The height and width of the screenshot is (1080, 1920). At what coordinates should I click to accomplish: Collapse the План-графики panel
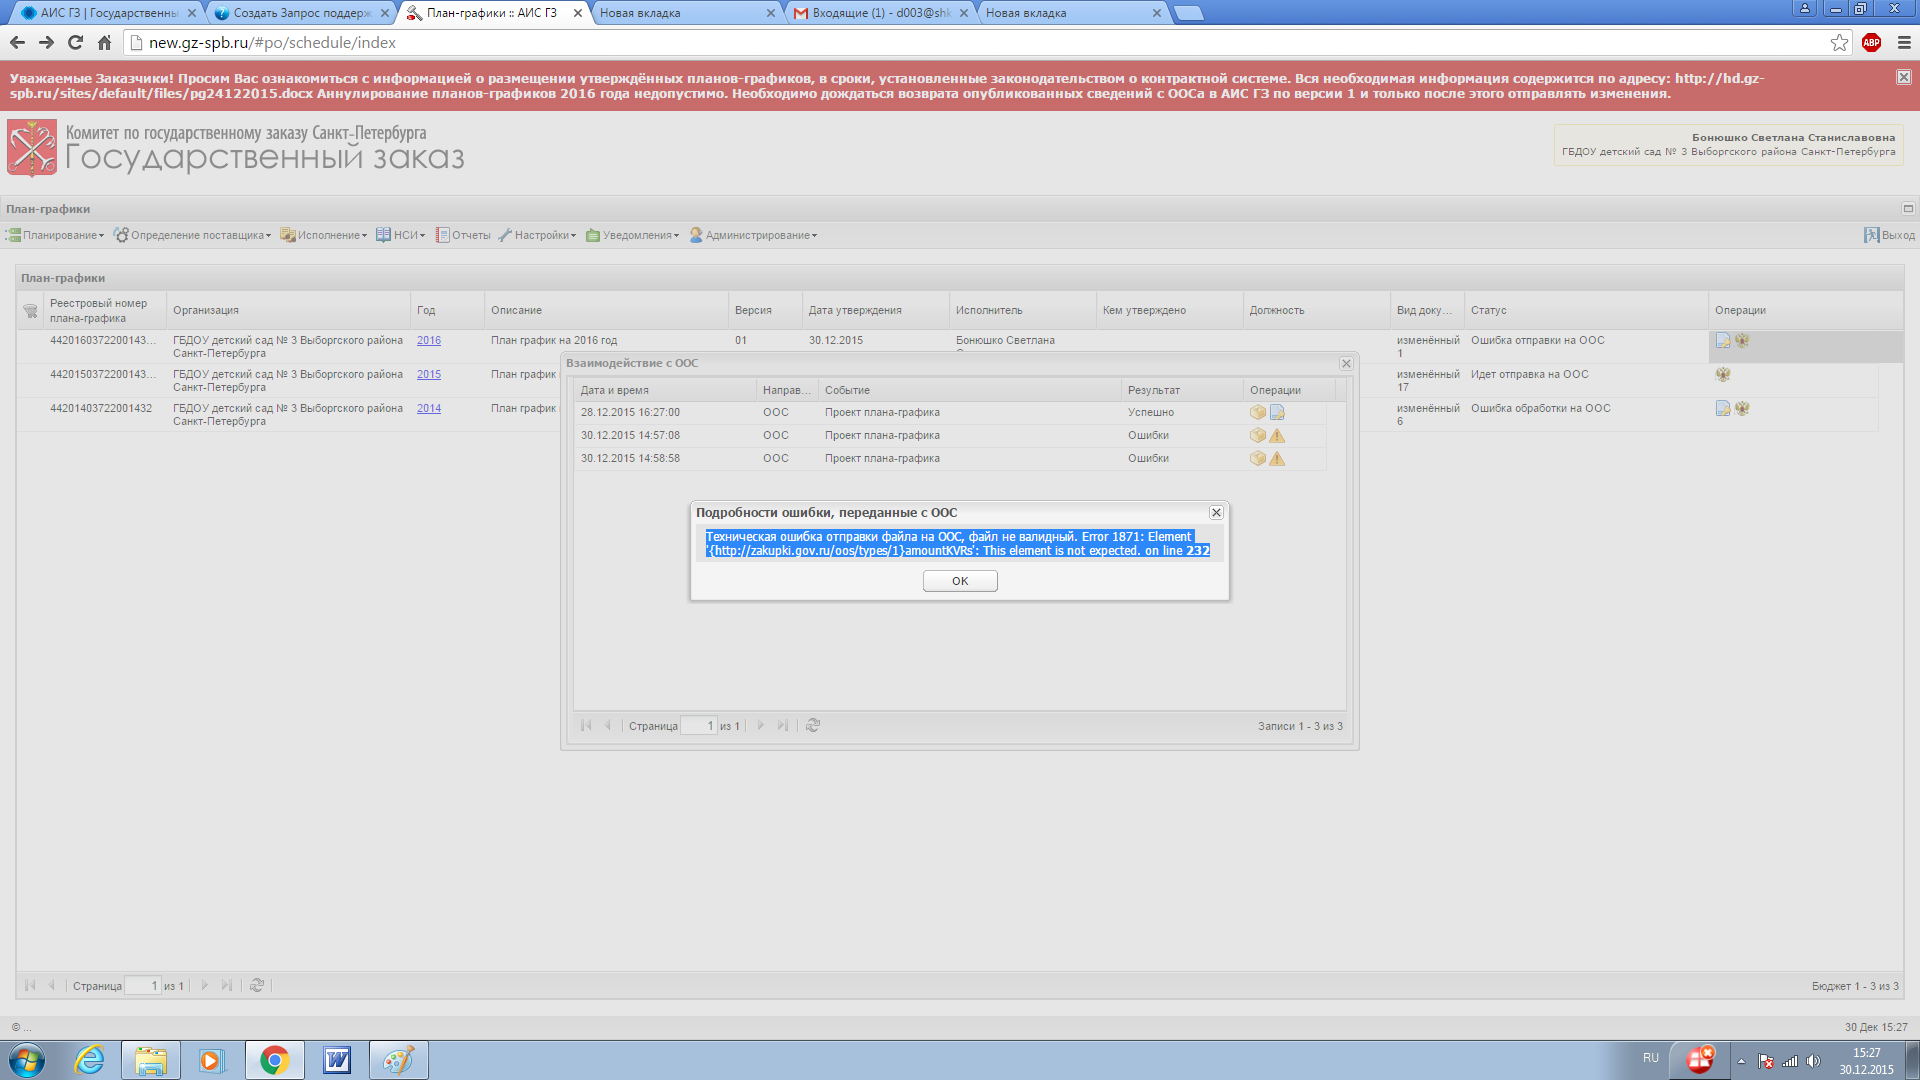[1907, 209]
